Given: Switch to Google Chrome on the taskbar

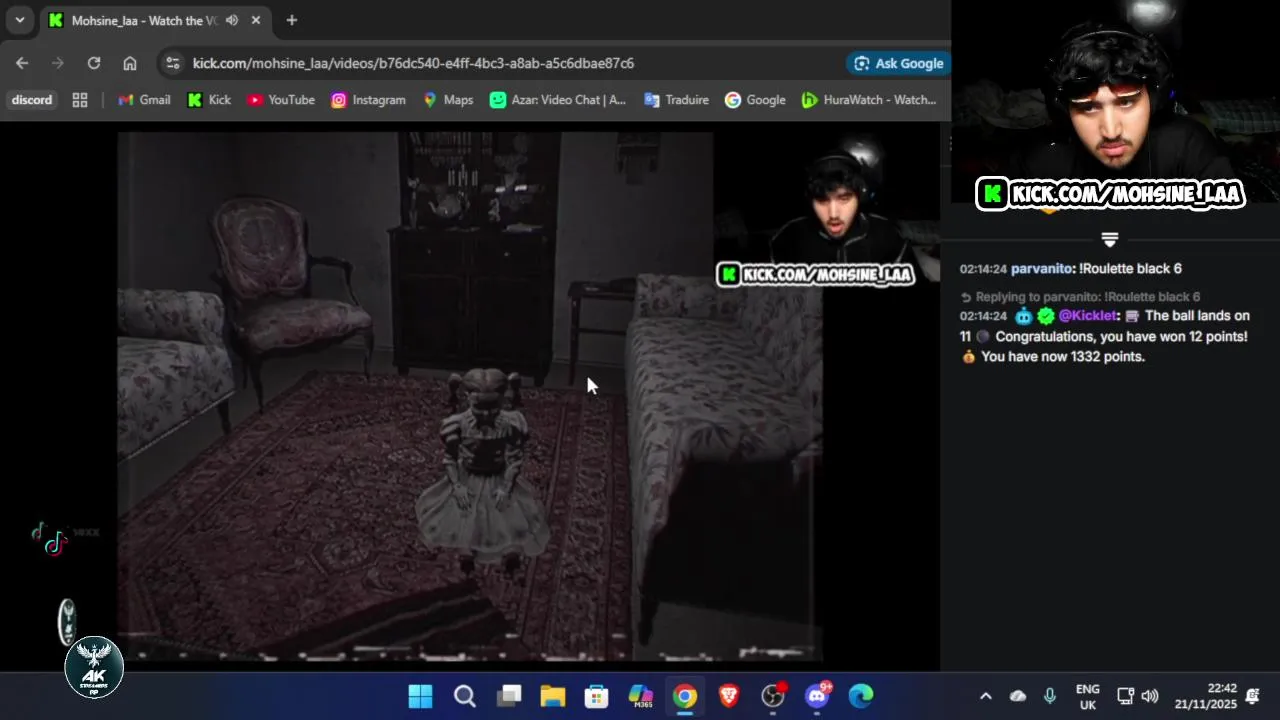Looking at the screenshot, I should point(685,696).
